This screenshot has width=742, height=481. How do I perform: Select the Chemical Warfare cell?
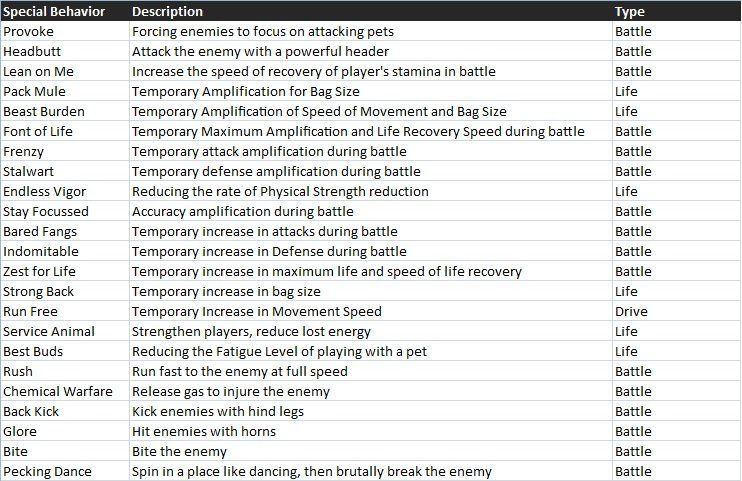point(58,391)
